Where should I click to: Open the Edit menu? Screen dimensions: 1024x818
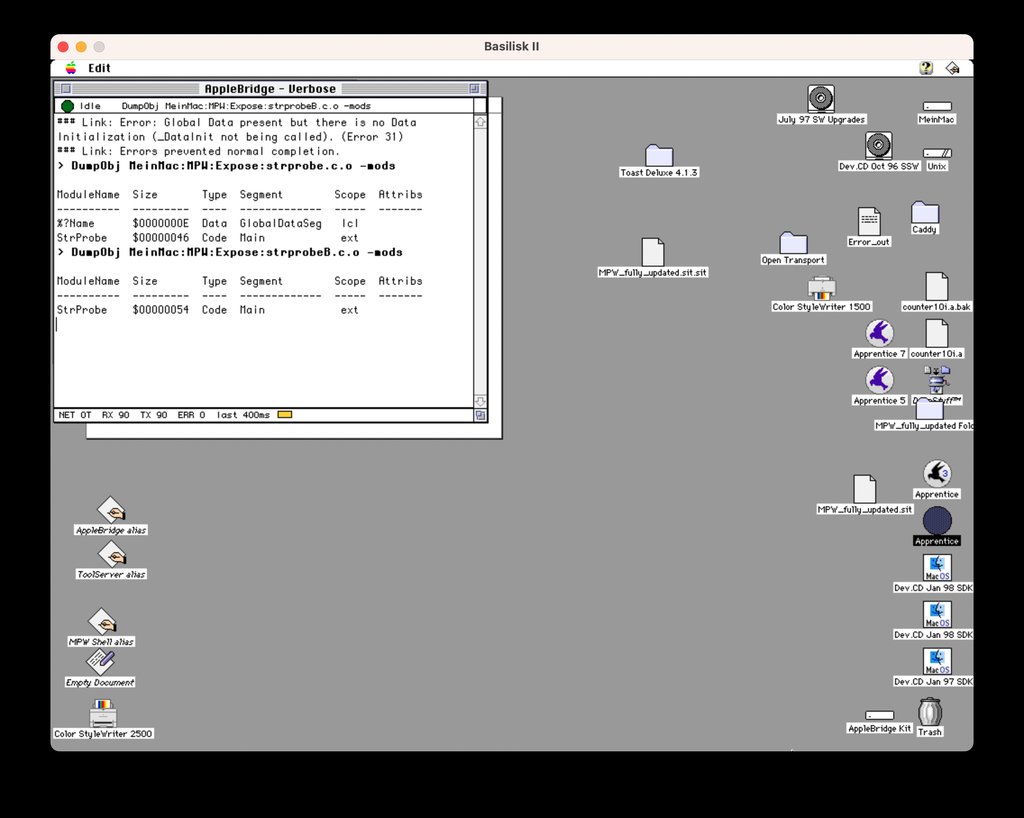coord(99,68)
